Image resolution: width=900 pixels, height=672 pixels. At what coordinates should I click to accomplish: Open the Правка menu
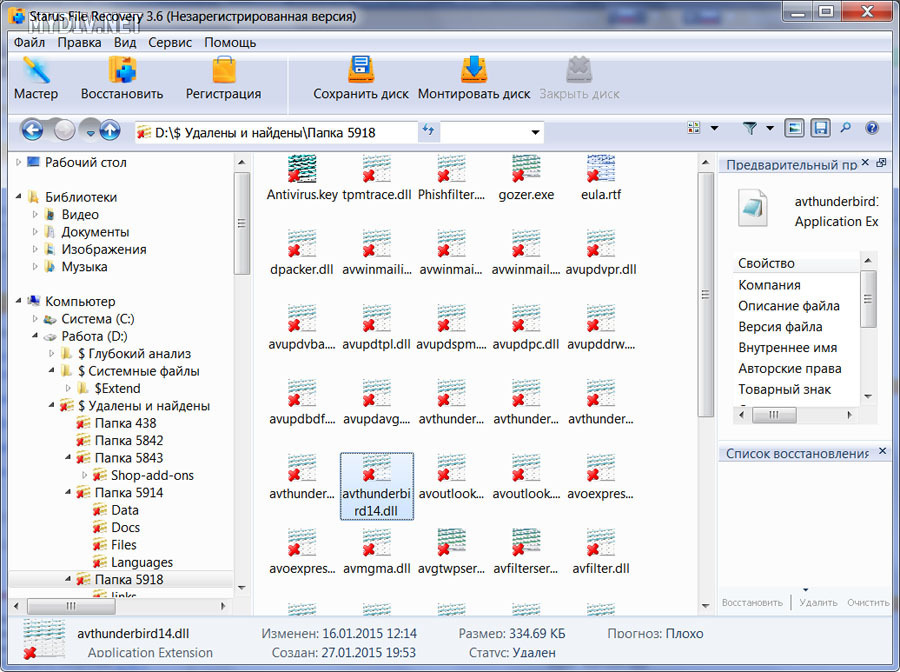coord(79,43)
